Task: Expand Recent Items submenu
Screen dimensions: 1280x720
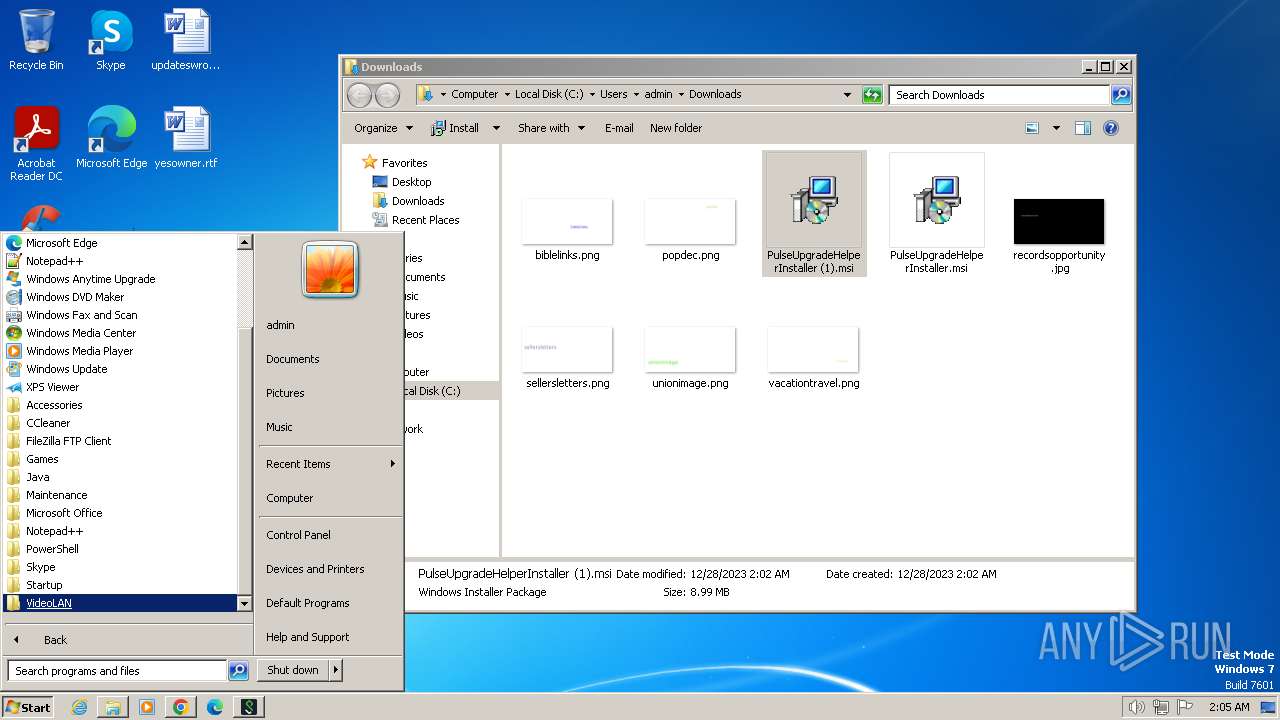Action: (x=330, y=464)
